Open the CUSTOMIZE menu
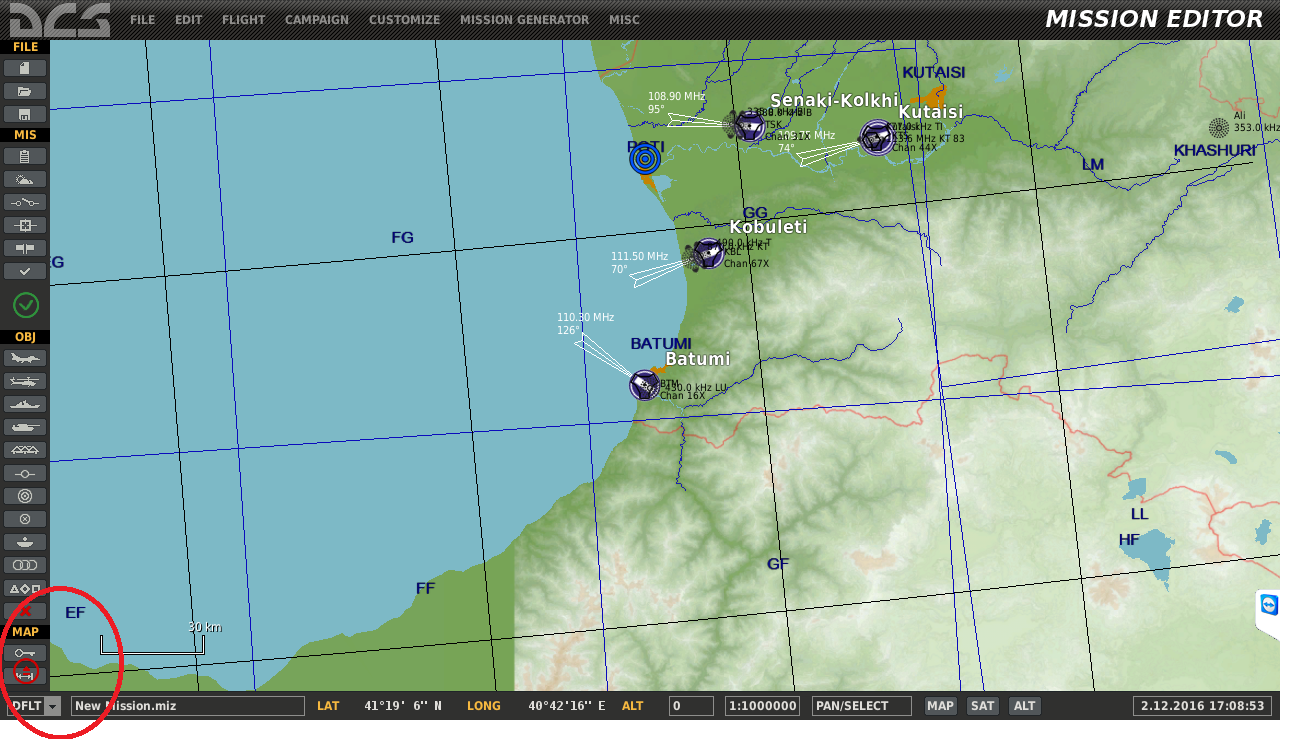The height and width of the screenshot is (739, 1302). coord(404,20)
